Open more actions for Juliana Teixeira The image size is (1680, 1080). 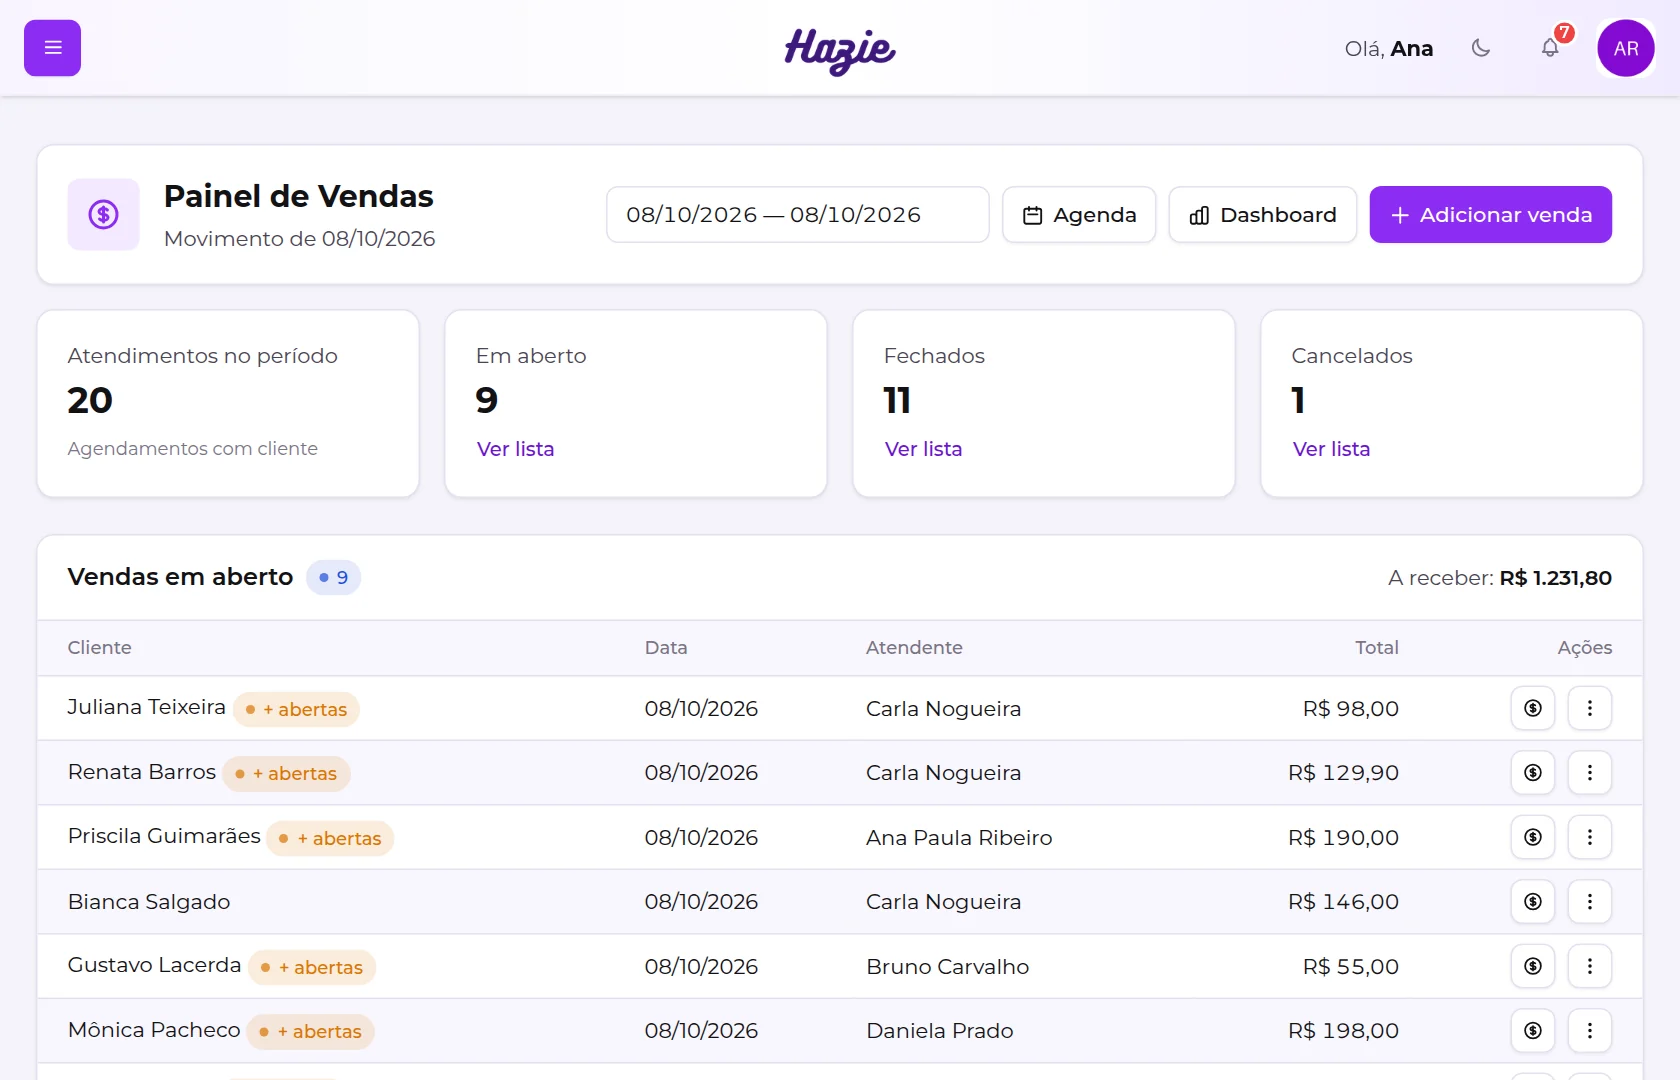click(x=1590, y=708)
